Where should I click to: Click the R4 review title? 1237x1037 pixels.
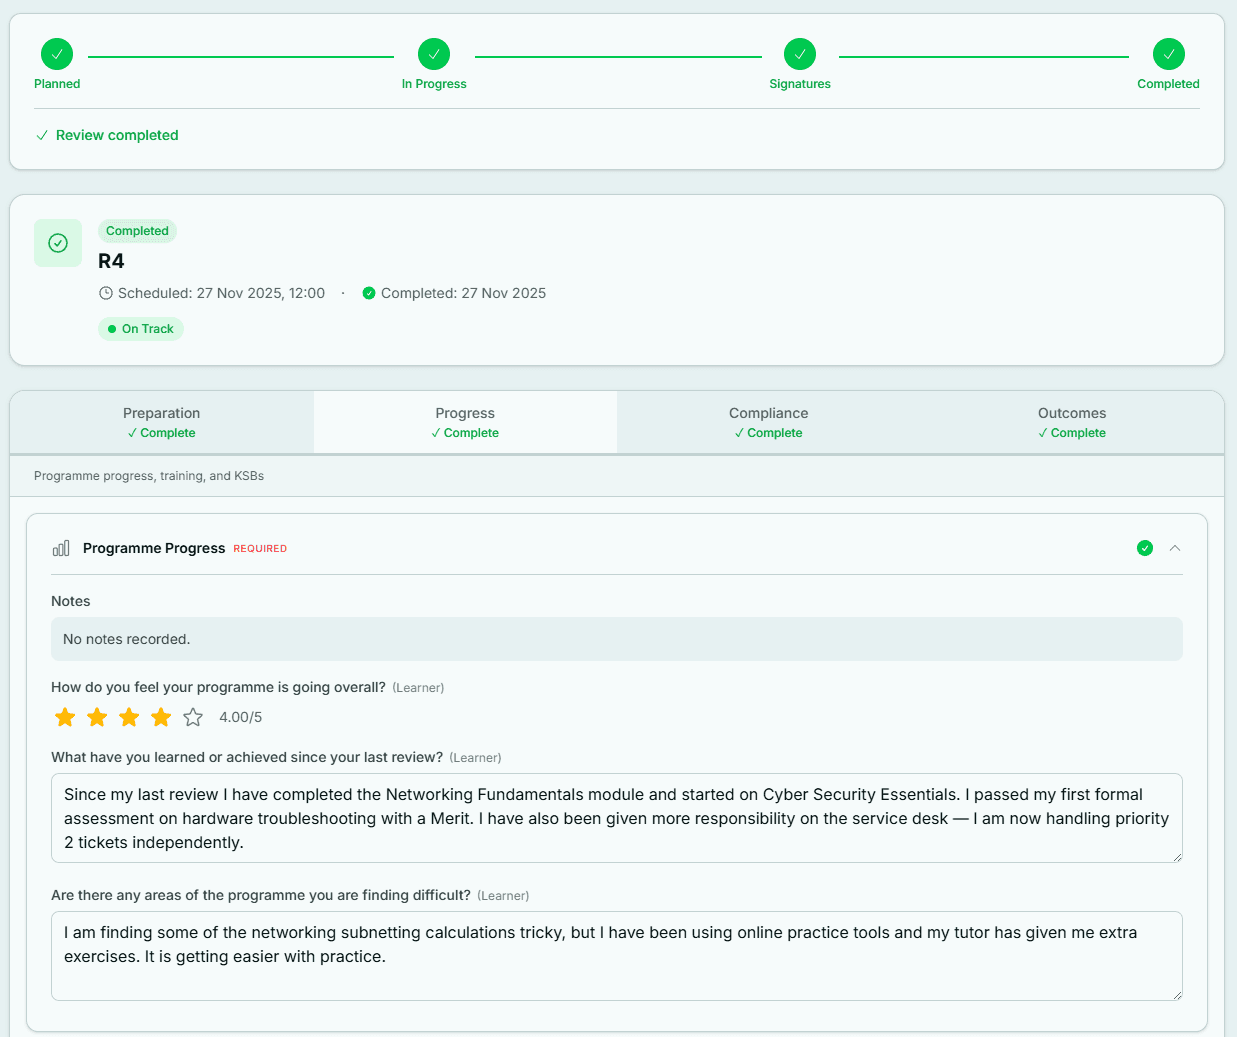click(x=110, y=261)
